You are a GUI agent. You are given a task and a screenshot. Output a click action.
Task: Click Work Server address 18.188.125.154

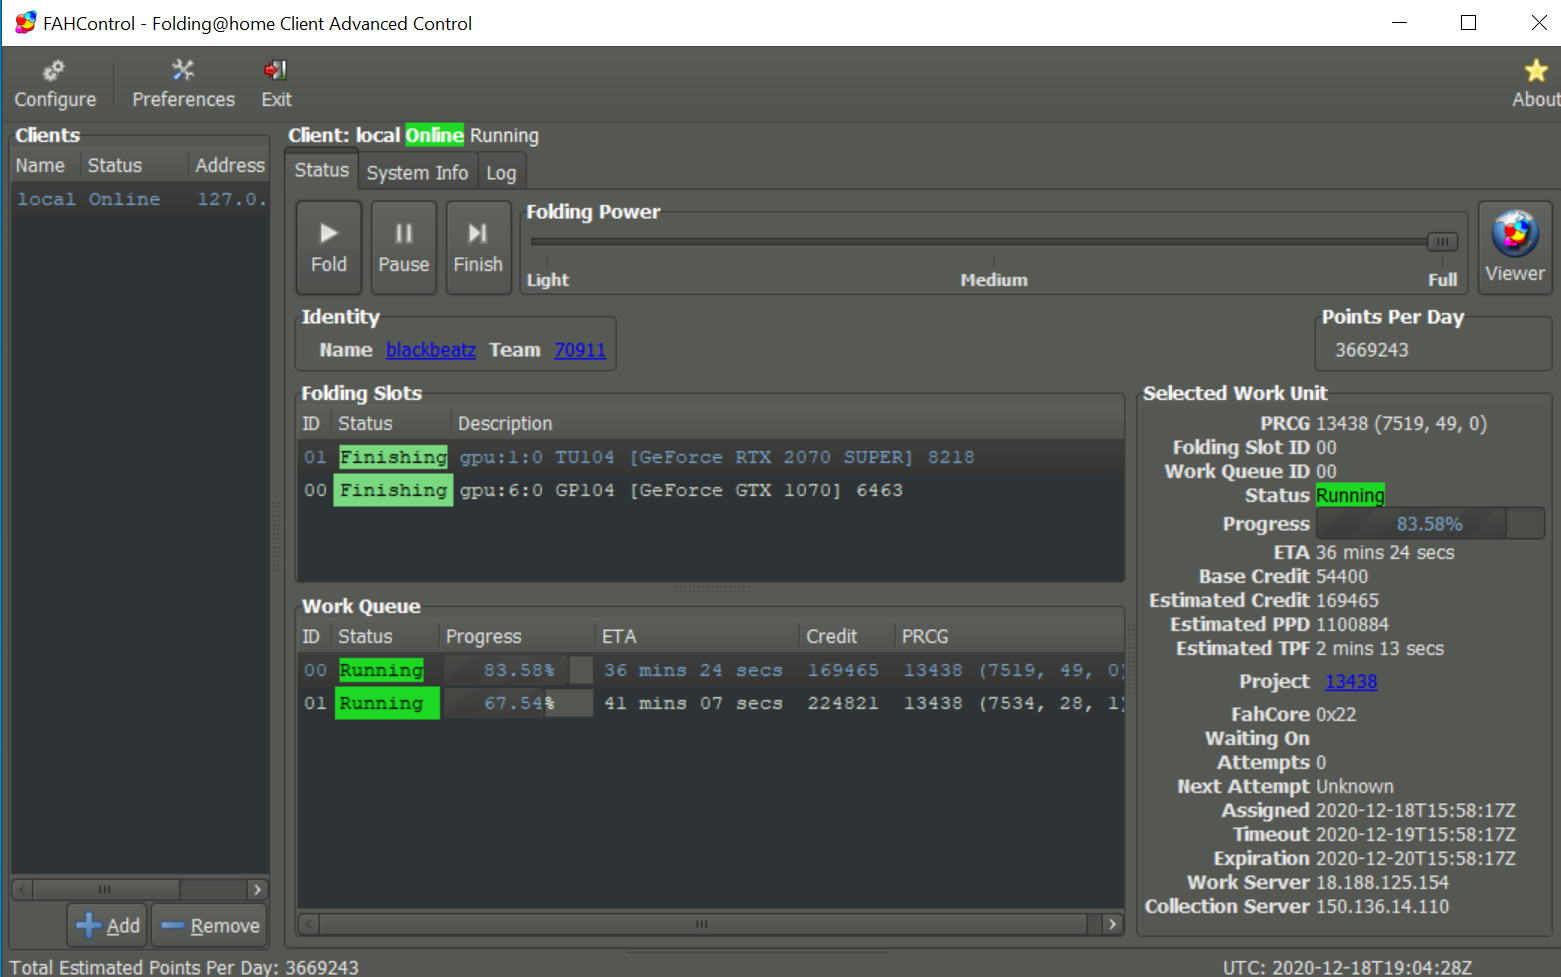(1382, 883)
